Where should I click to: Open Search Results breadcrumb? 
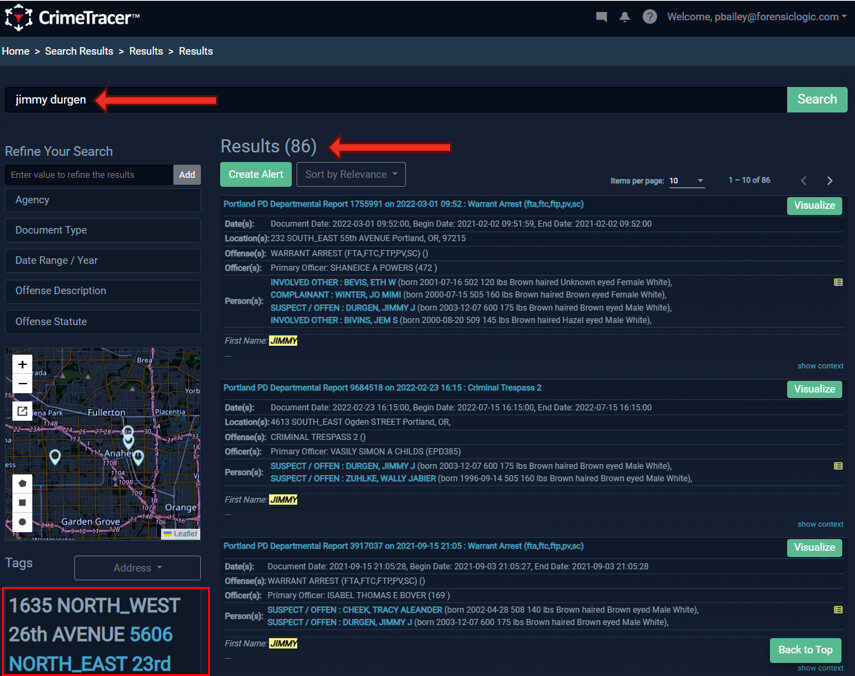[x=79, y=51]
